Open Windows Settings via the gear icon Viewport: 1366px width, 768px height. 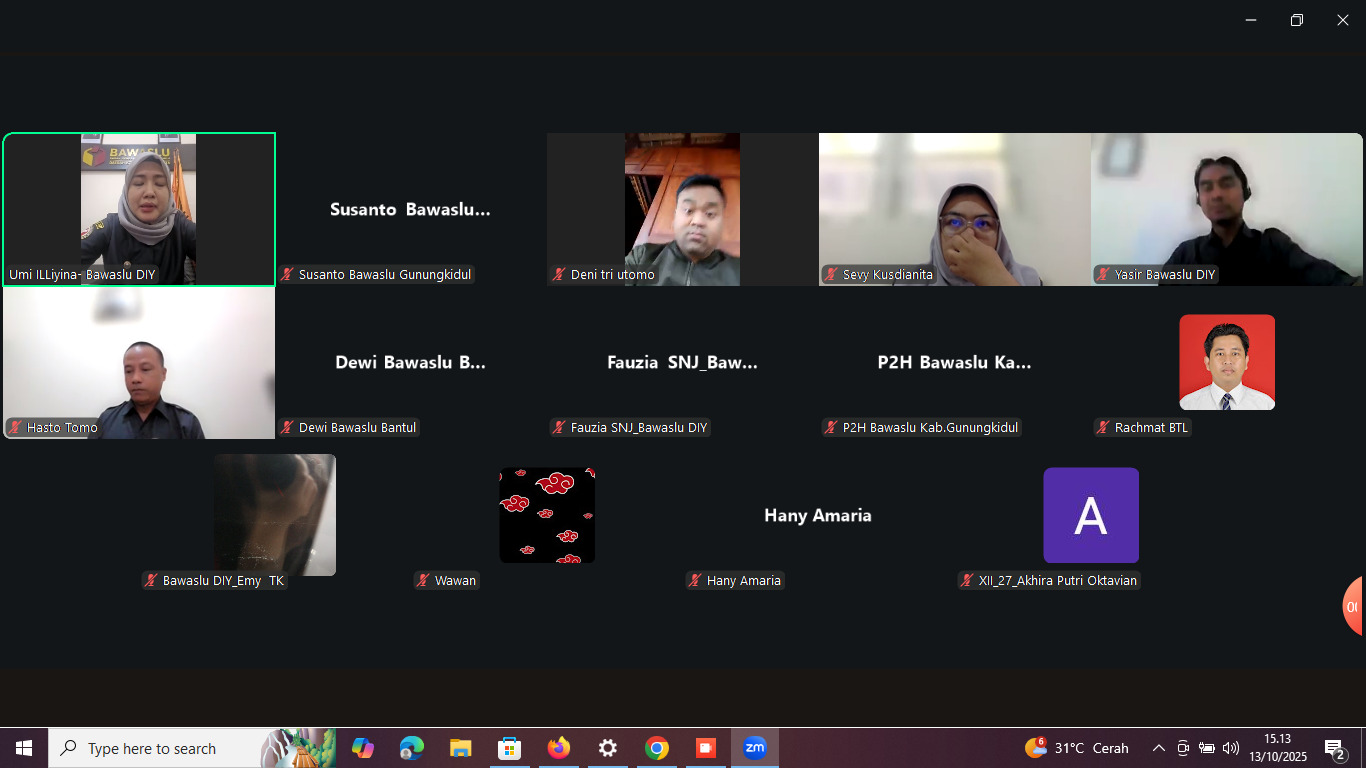tap(607, 748)
